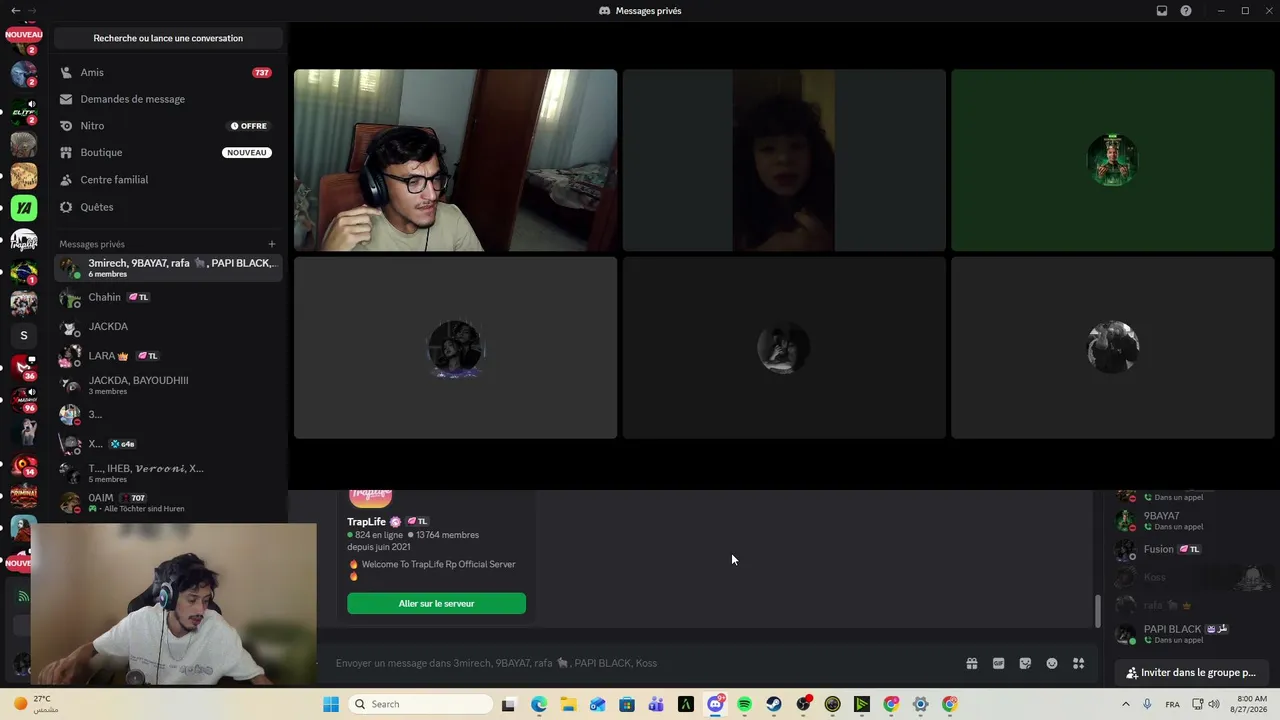1280x720 pixels.
Task: Select 9BAYA7 in the member list
Action: coord(1190,521)
